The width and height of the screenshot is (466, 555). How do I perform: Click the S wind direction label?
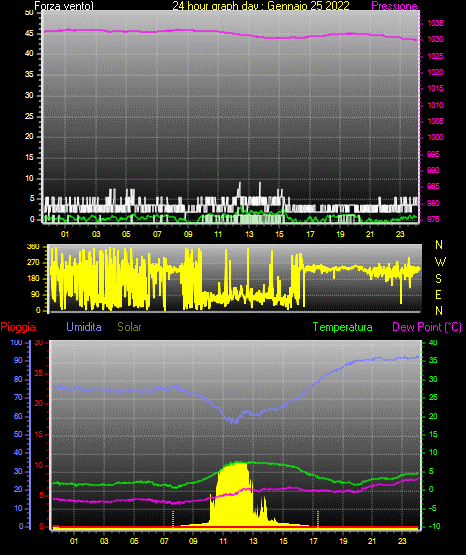(438, 279)
